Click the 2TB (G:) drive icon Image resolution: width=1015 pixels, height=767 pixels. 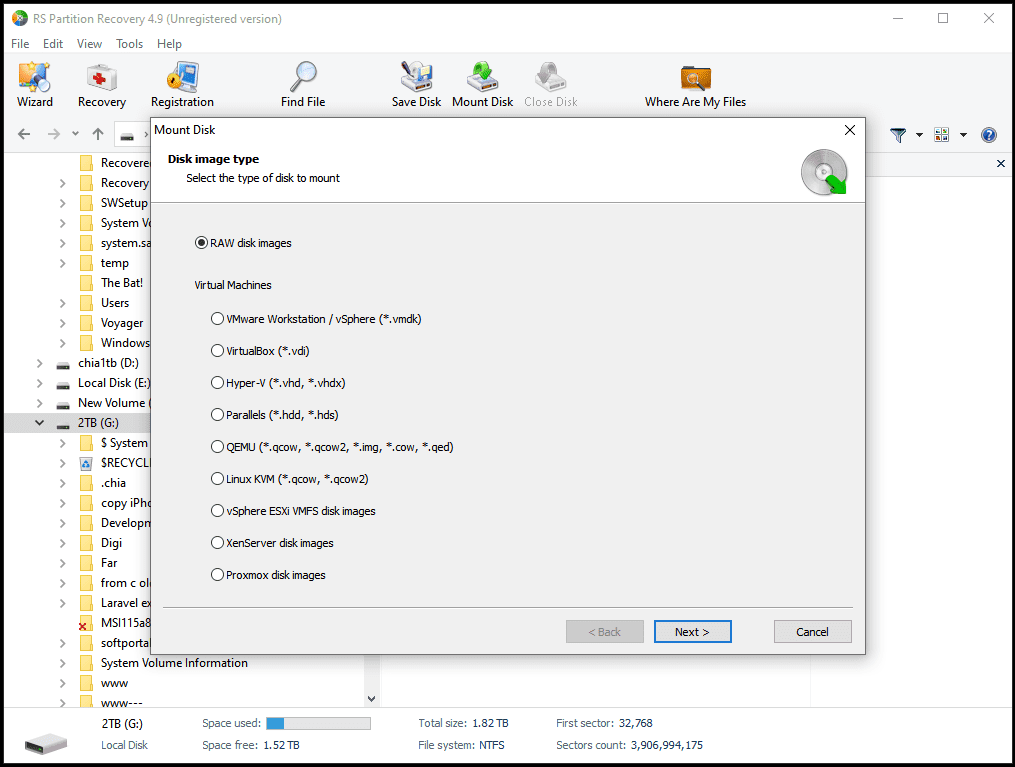[x=63, y=424]
